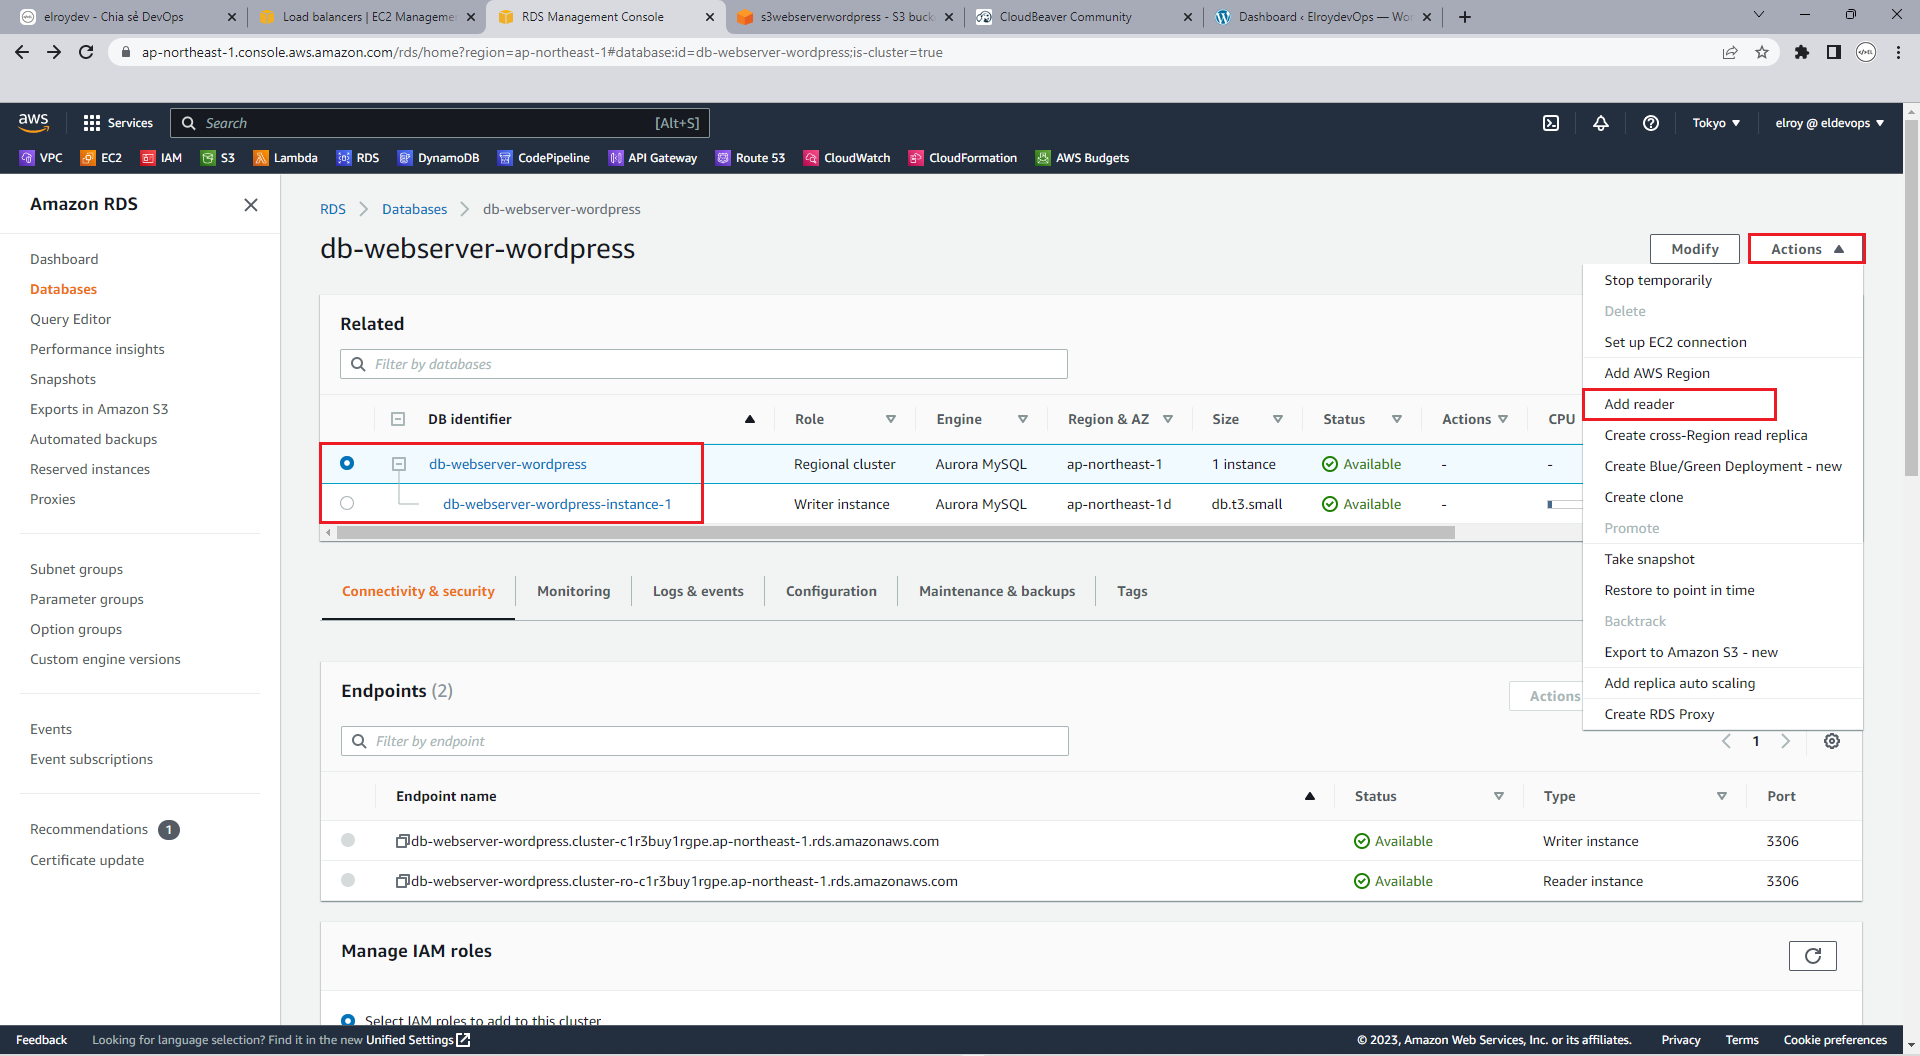This screenshot has width=1920, height=1056.
Task: Open Unified Settings link in footer
Action: pyautogui.click(x=418, y=1040)
